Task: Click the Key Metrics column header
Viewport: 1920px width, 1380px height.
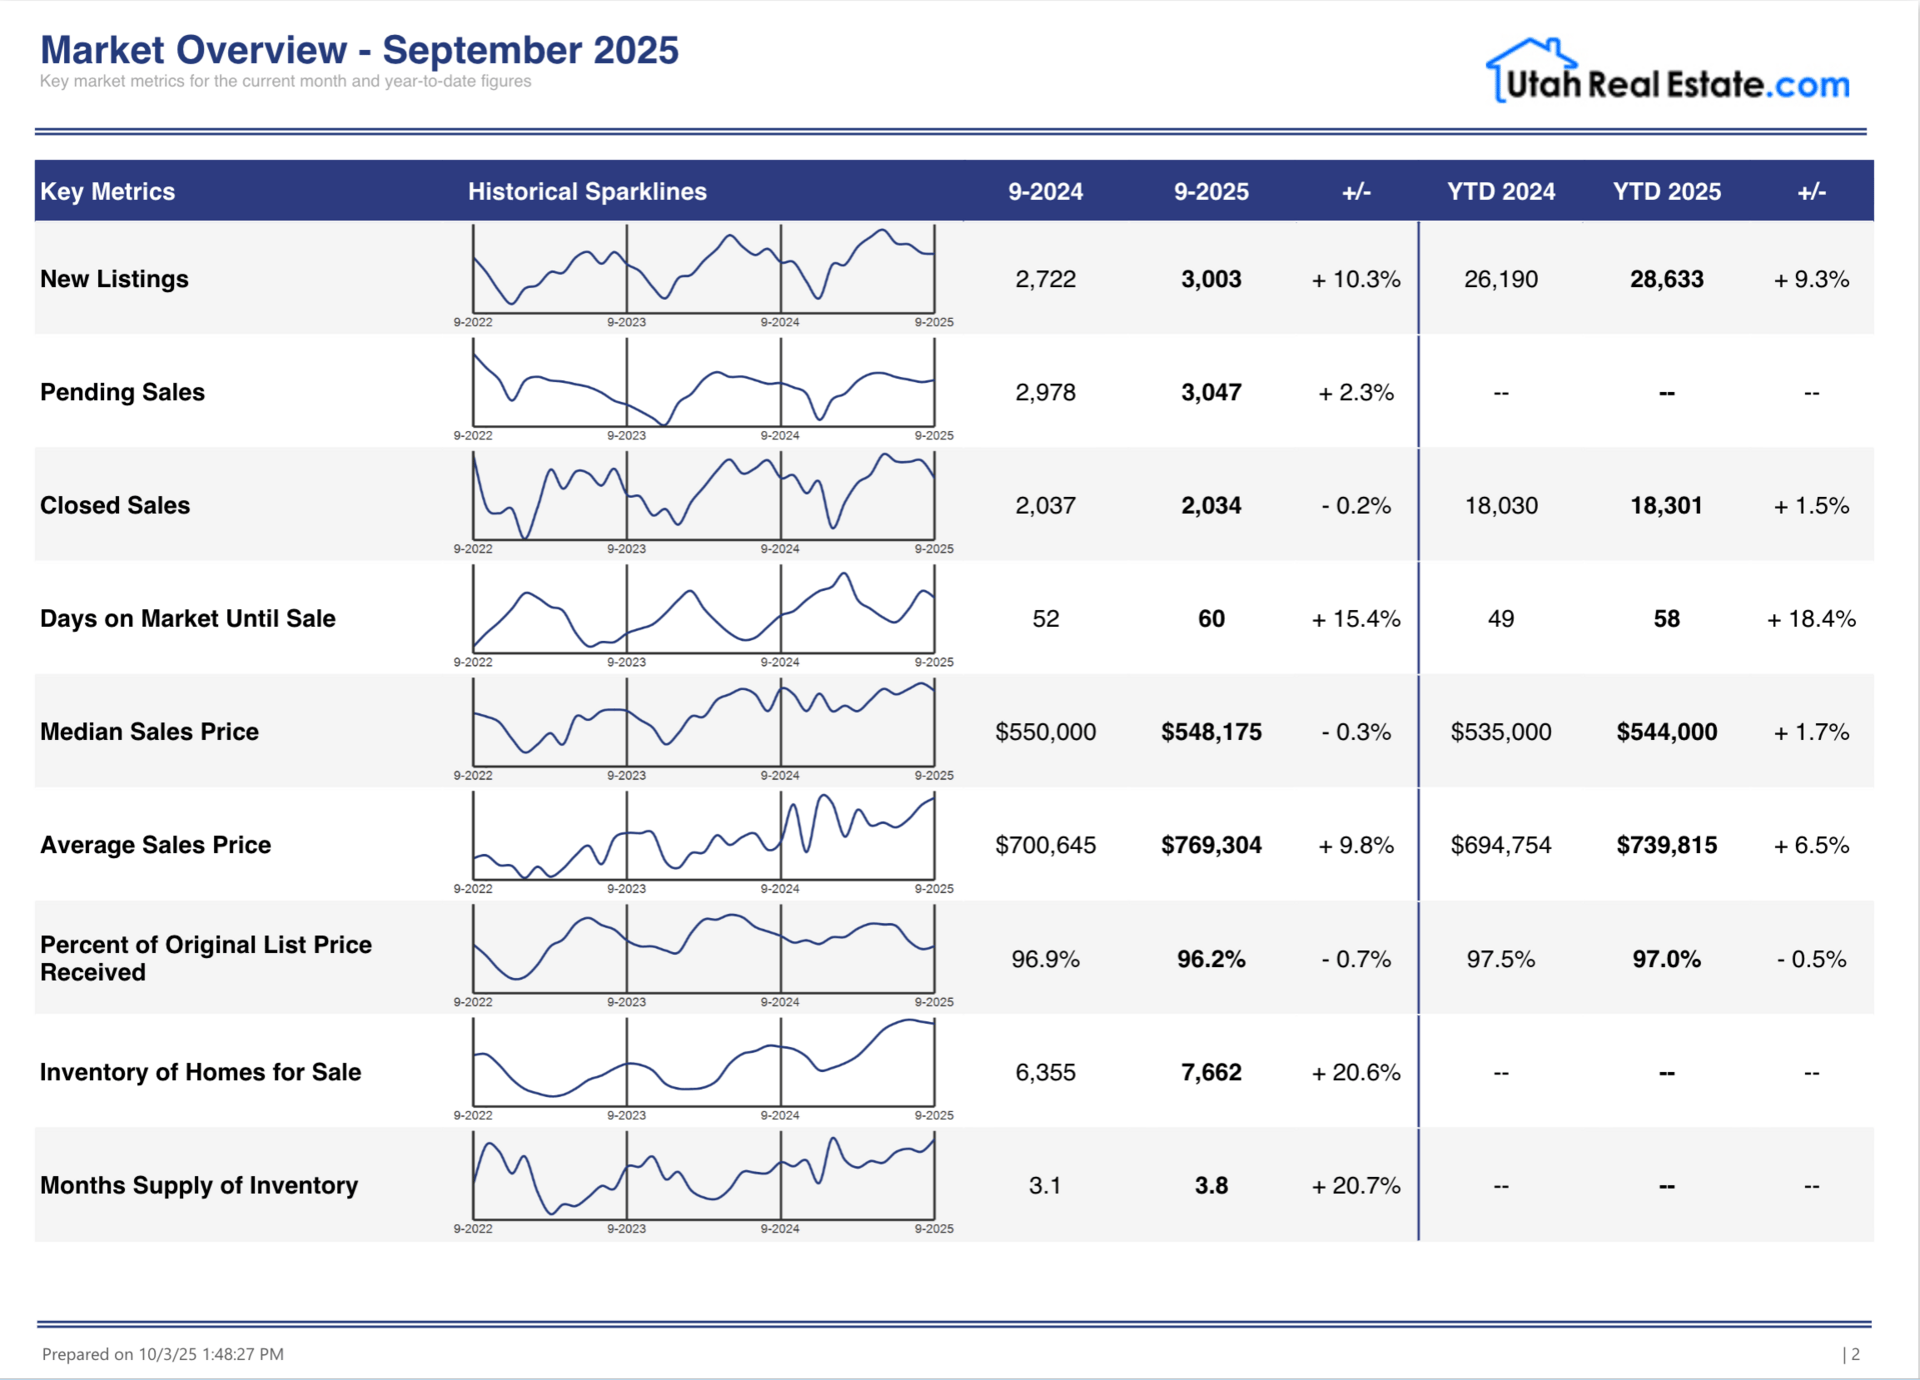Action: pyautogui.click(x=107, y=191)
